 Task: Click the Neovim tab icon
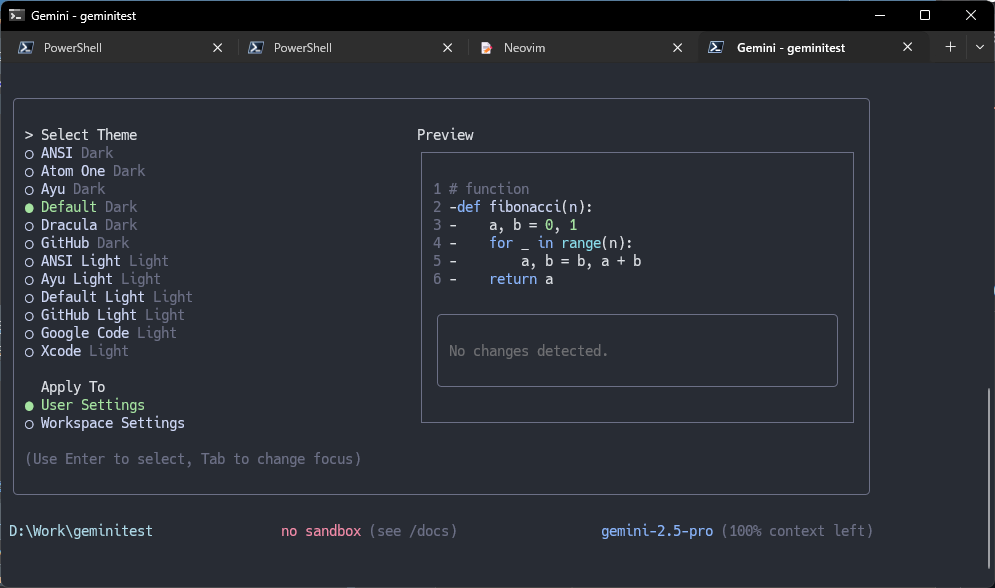coord(487,48)
